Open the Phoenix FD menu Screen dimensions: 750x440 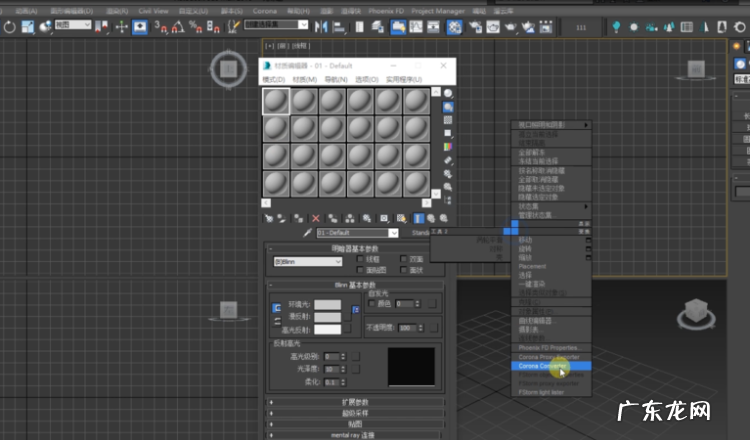[386, 11]
